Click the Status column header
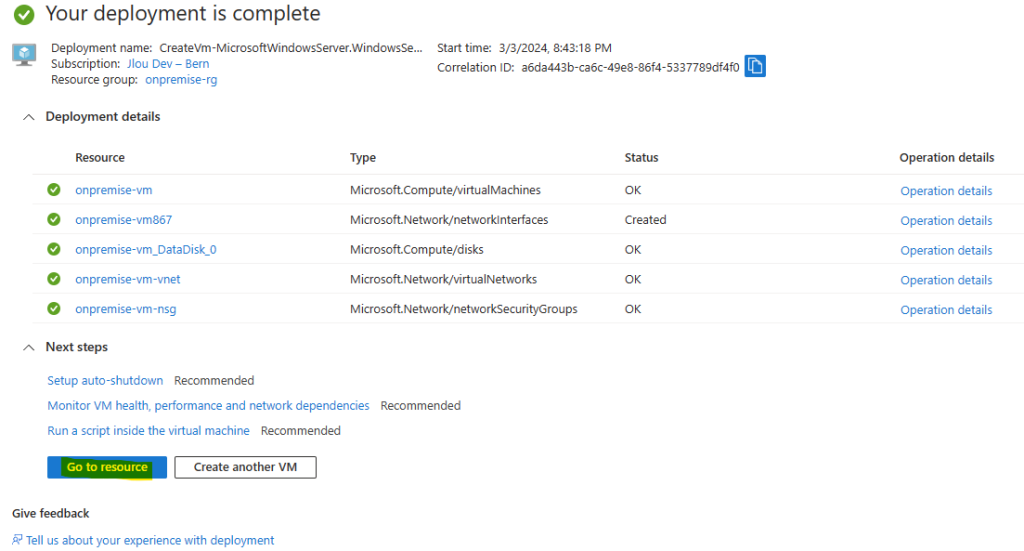 (641, 157)
